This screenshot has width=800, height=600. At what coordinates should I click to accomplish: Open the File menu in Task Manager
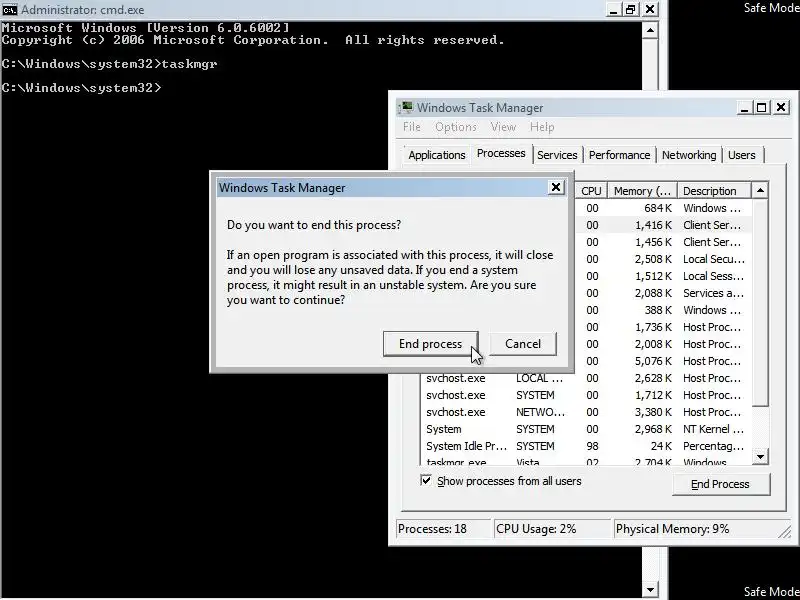(412, 127)
